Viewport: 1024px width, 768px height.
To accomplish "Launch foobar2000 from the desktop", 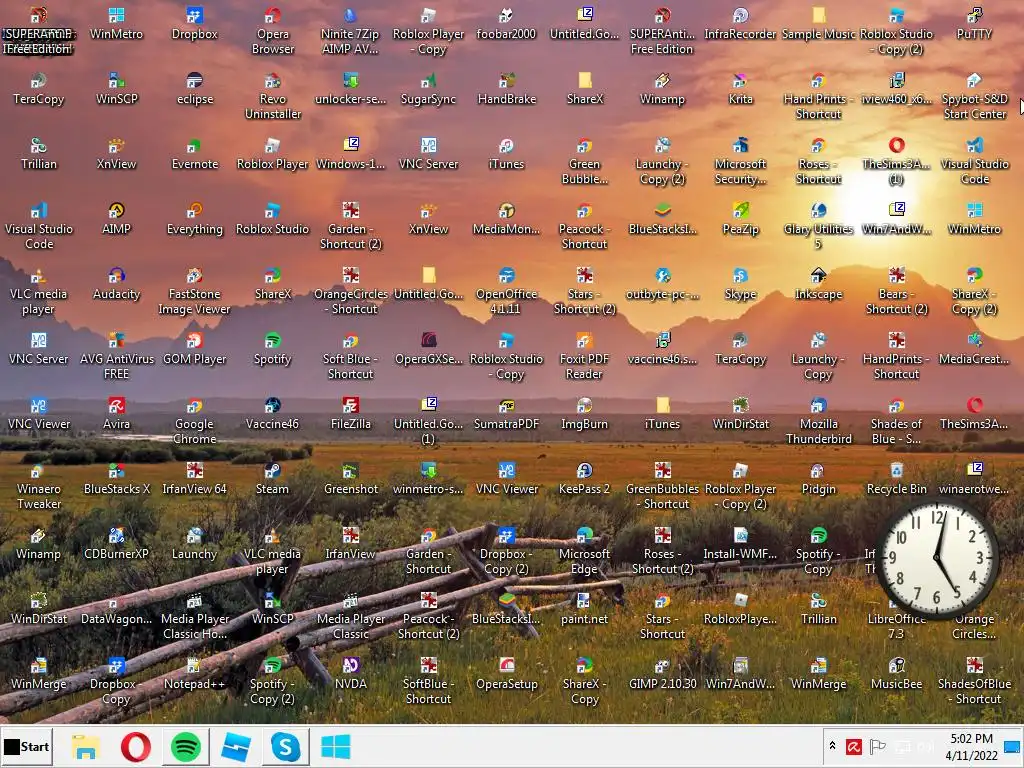I will (x=506, y=24).
